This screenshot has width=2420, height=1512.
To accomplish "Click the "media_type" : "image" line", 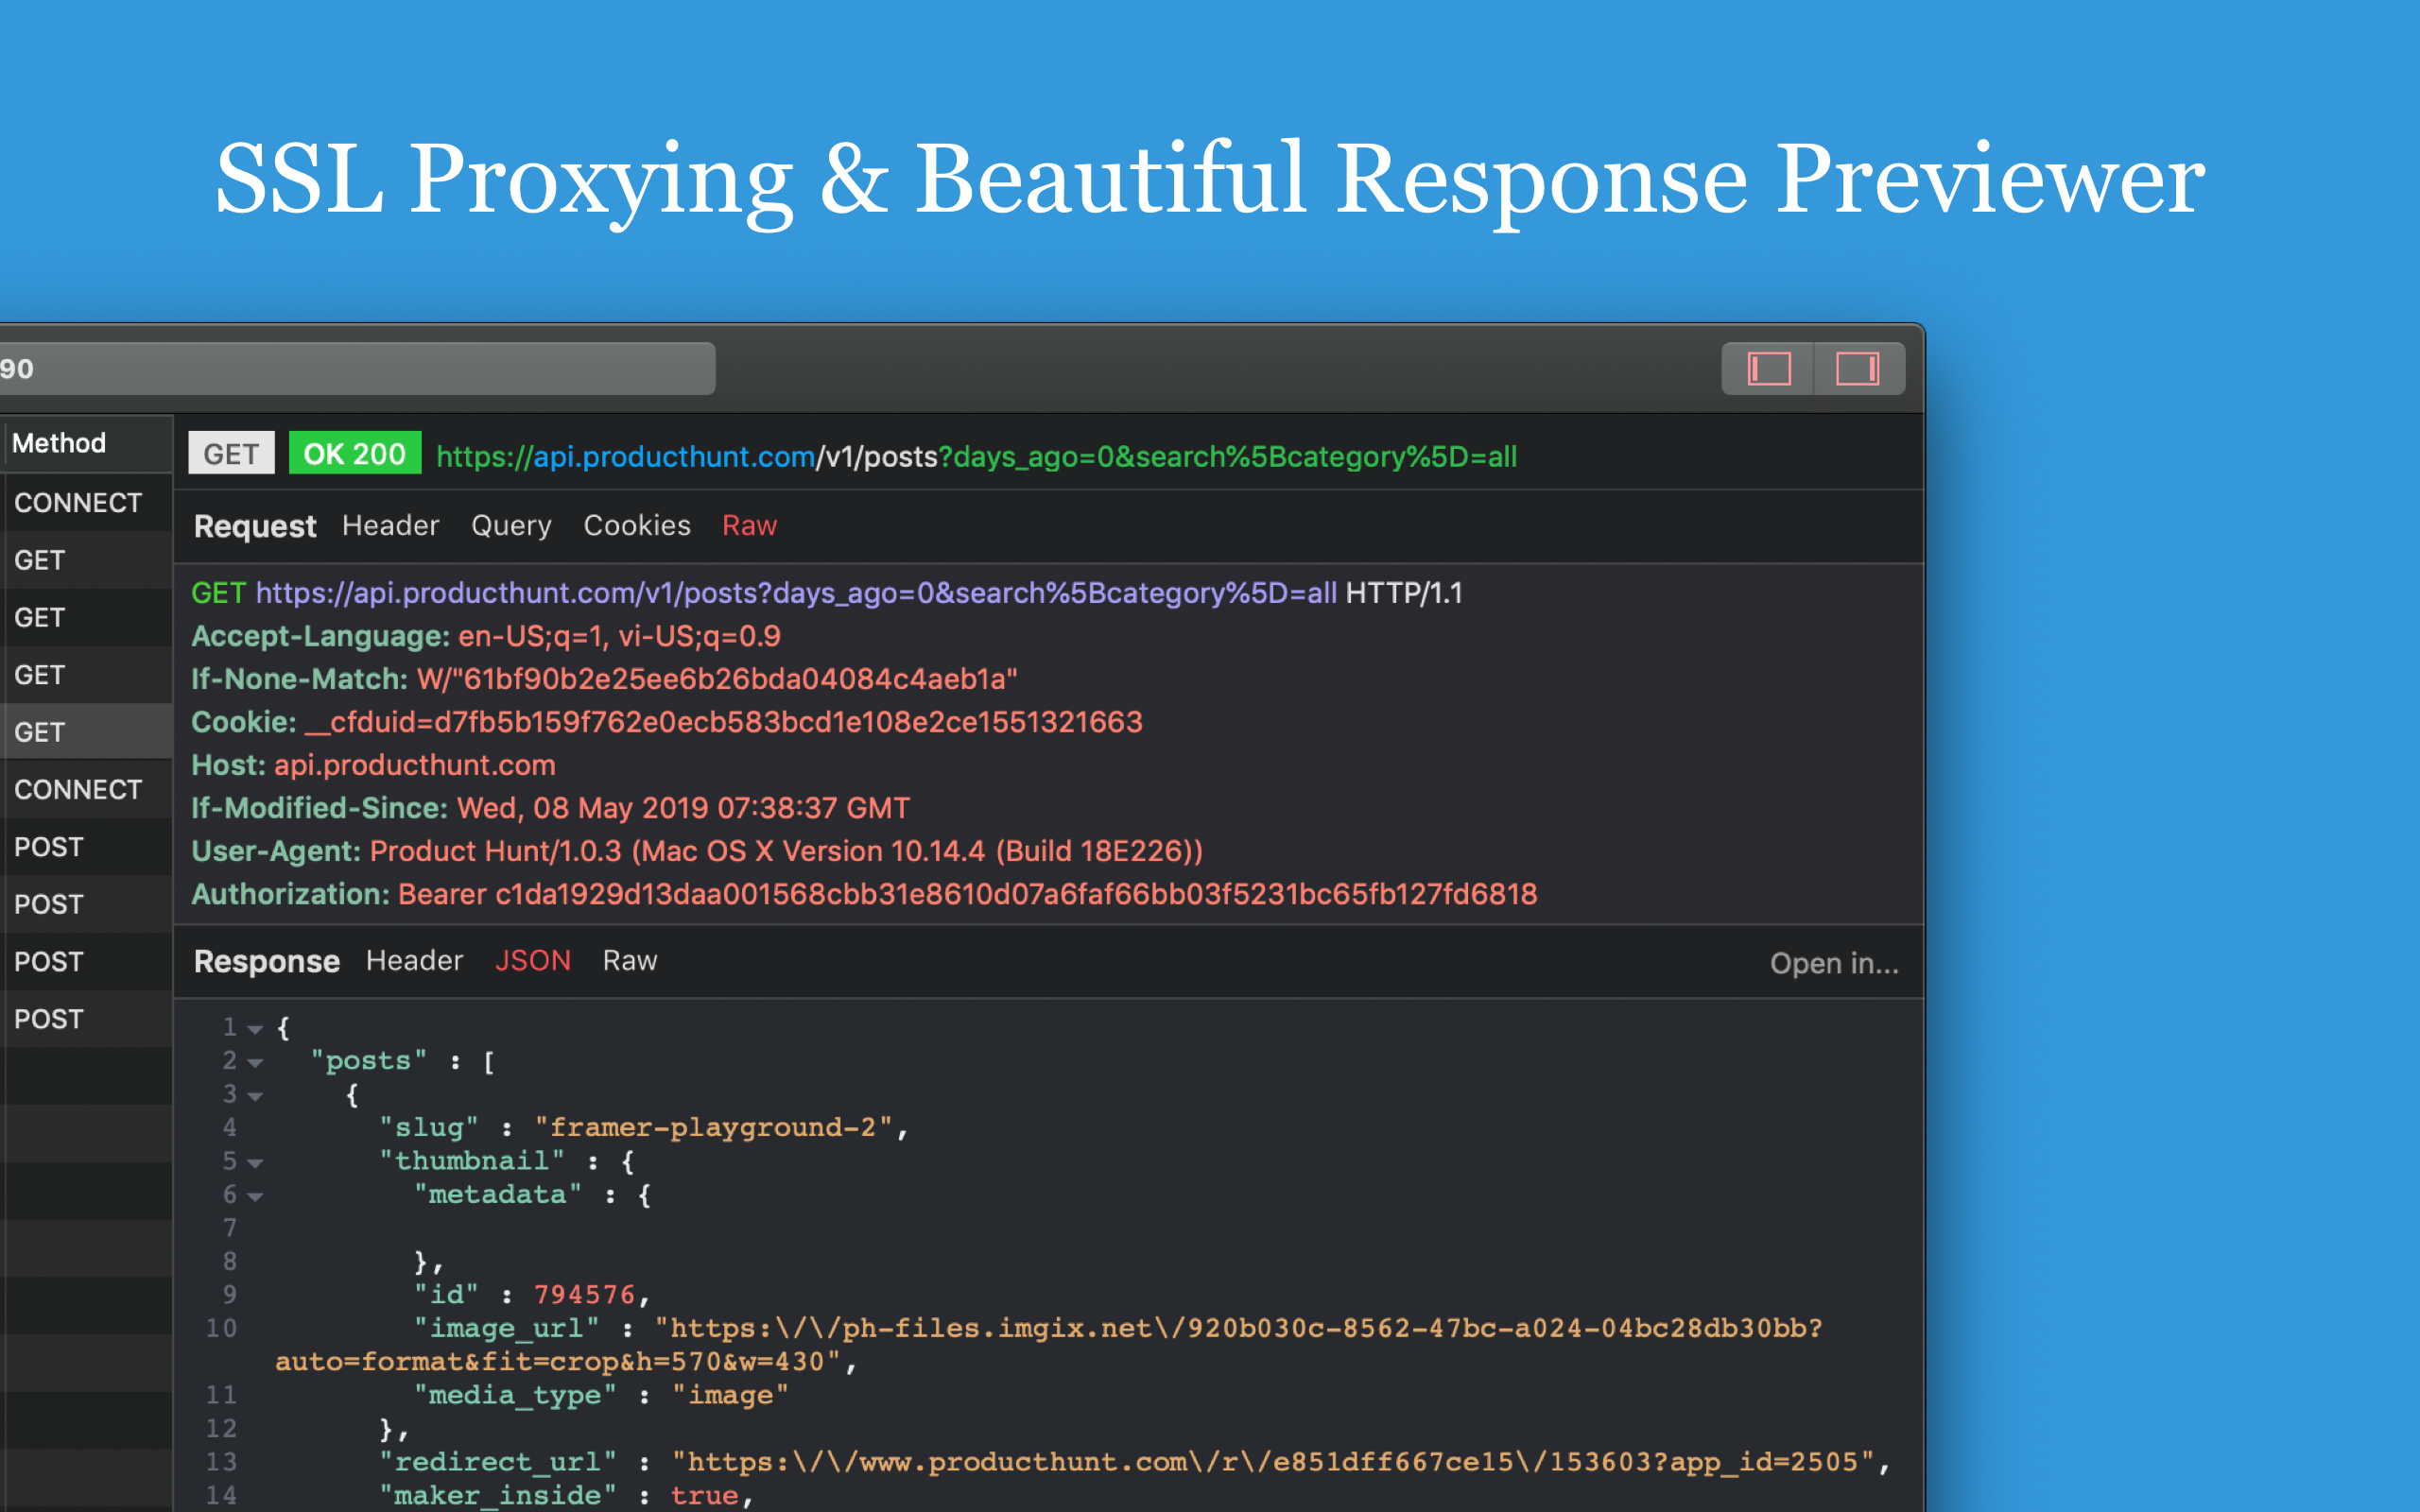I will (x=602, y=1396).
